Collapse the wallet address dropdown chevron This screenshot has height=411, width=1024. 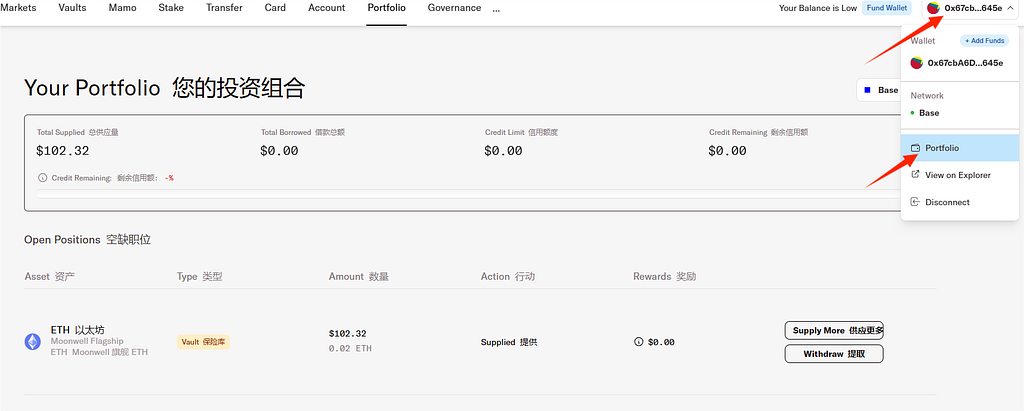point(1010,8)
